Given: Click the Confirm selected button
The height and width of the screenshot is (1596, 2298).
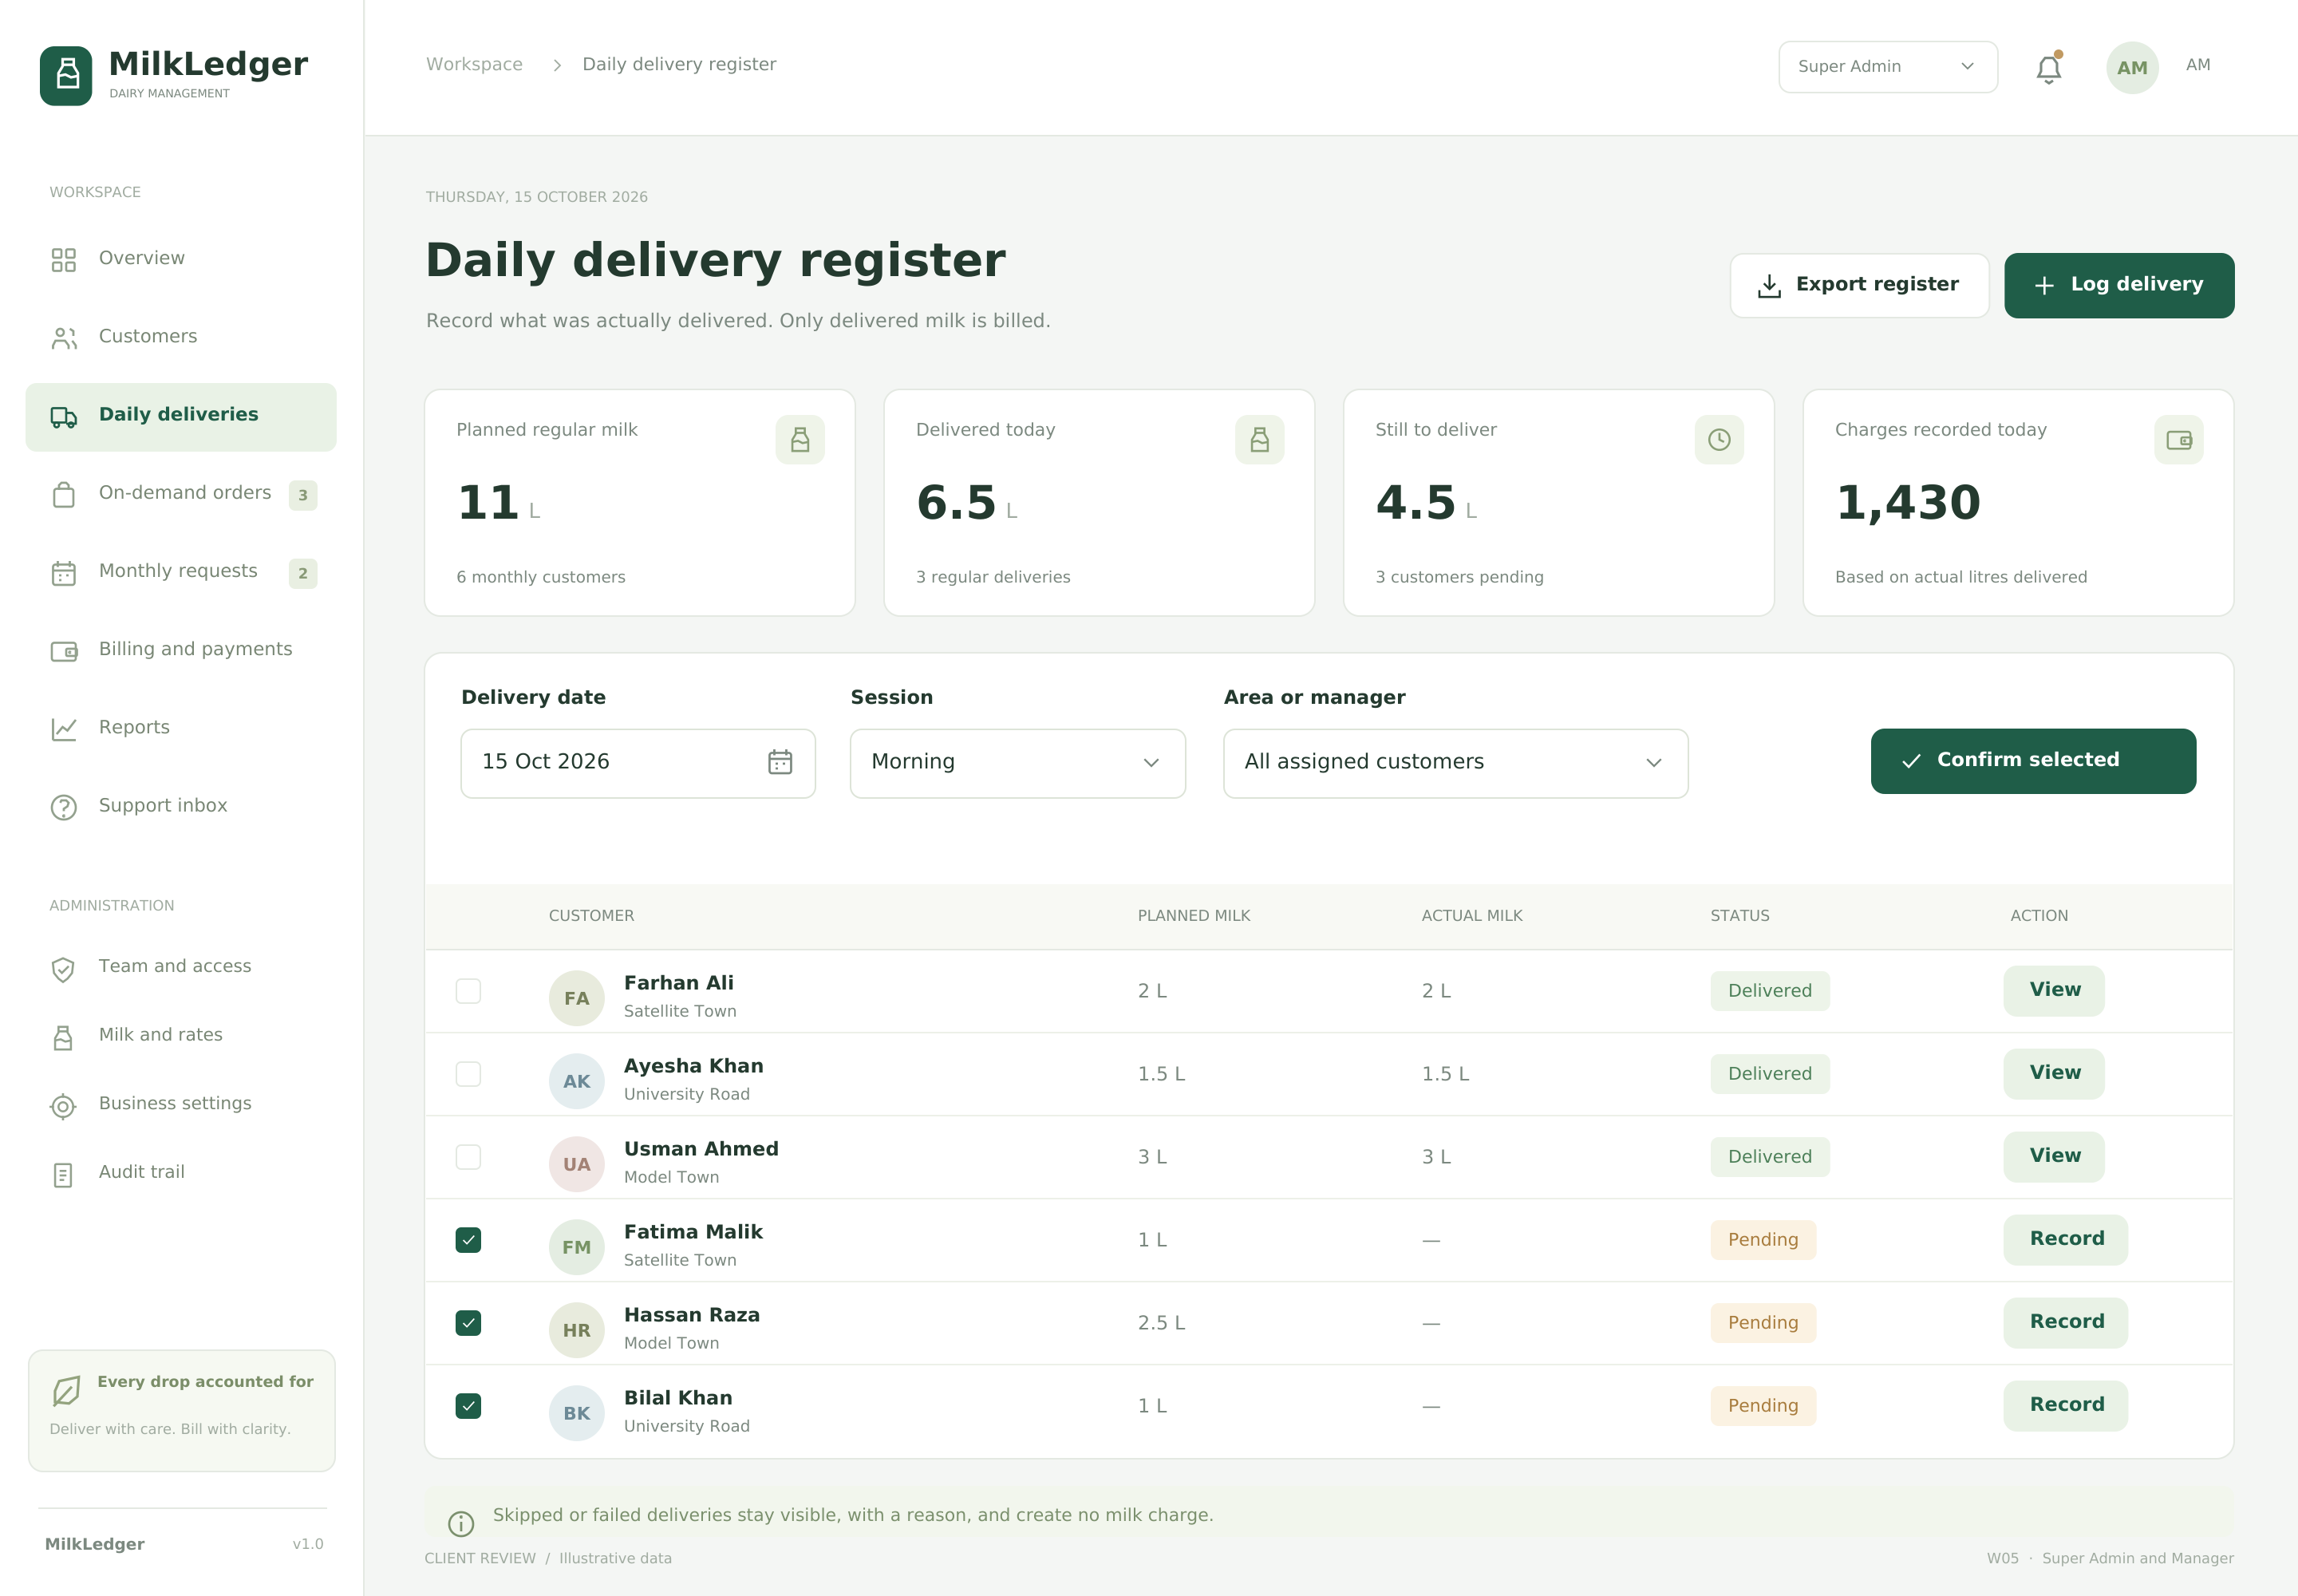Looking at the screenshot, I should [x=2033, y=761].
